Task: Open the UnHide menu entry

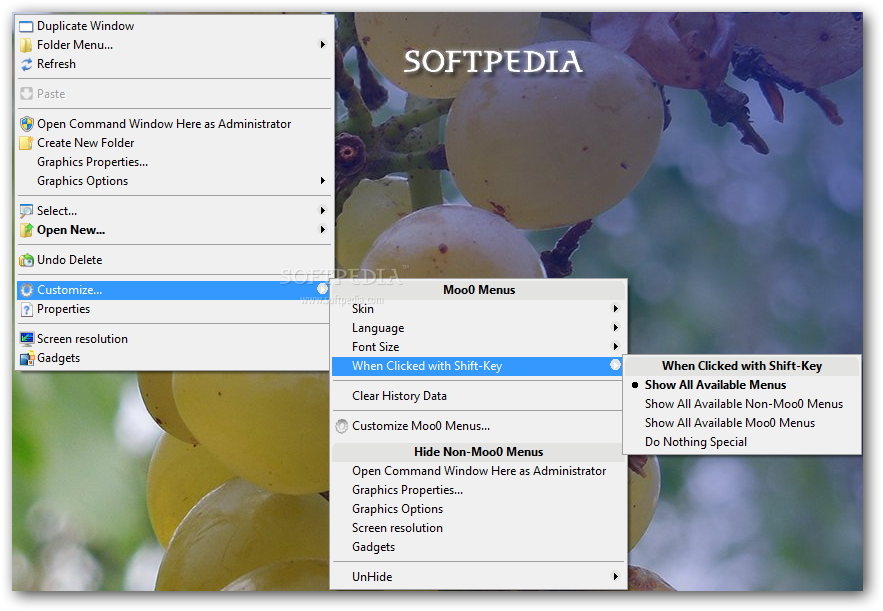Action: click(479, 577)
